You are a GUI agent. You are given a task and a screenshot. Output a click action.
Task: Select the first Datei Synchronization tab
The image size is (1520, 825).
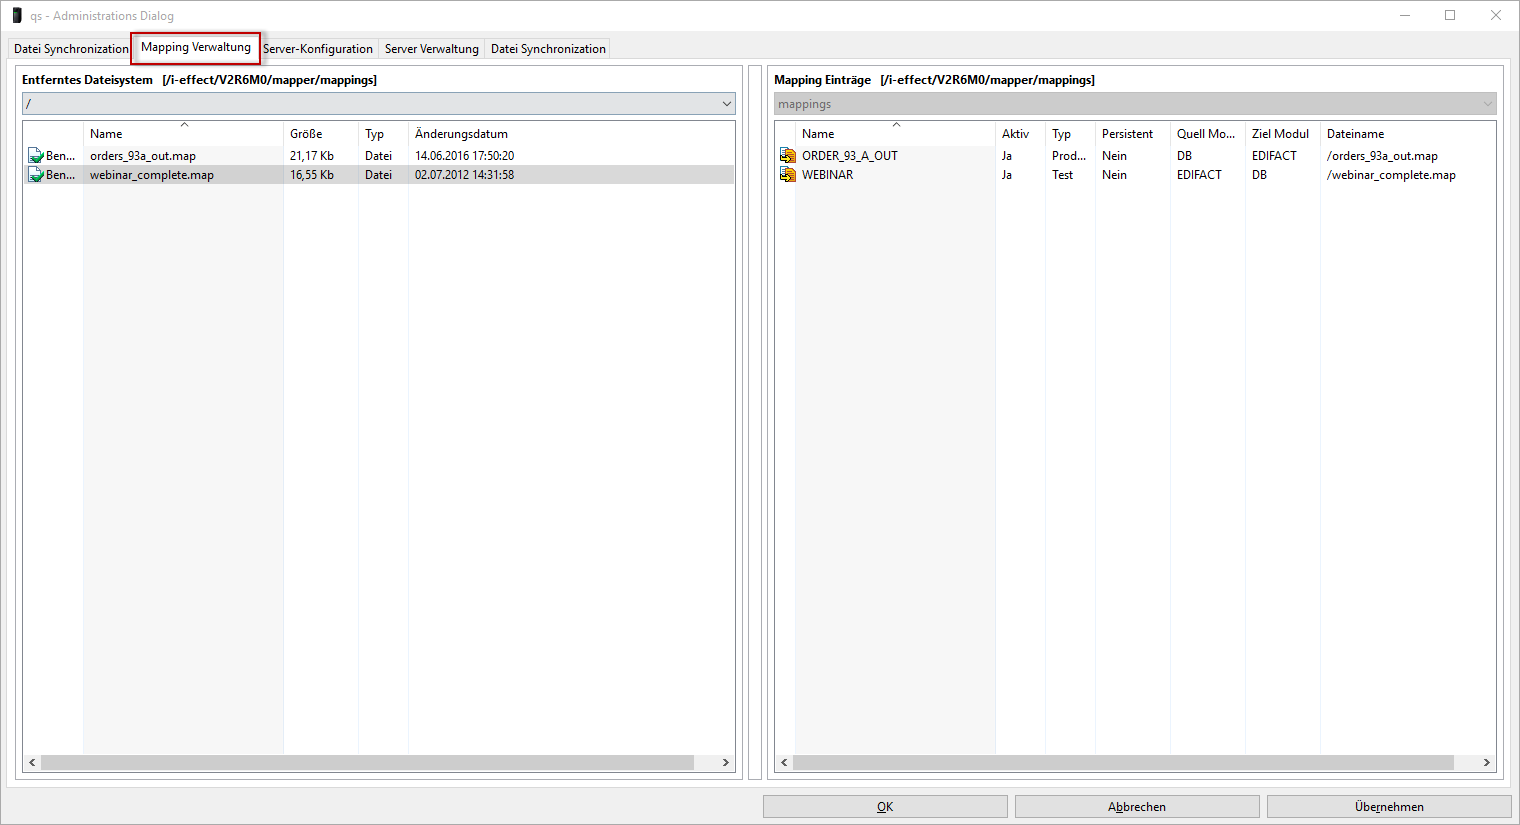[x=71, y=49]
